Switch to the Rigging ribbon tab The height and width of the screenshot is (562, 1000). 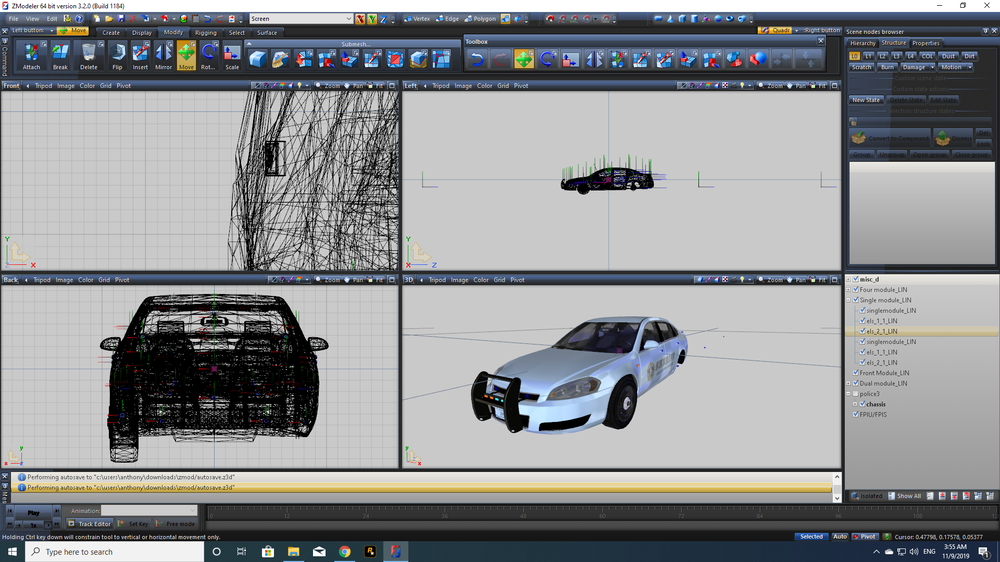pos(206,32)
